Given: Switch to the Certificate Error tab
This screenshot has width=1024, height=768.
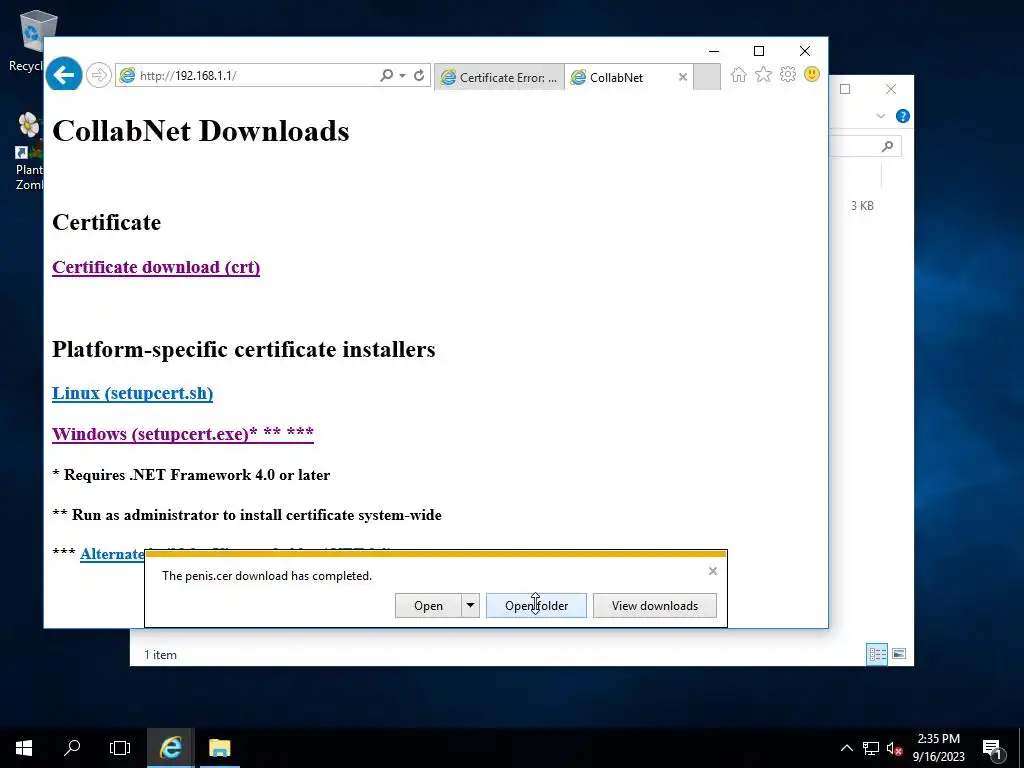Looking at the screenshot, I should tap(499, 77).
